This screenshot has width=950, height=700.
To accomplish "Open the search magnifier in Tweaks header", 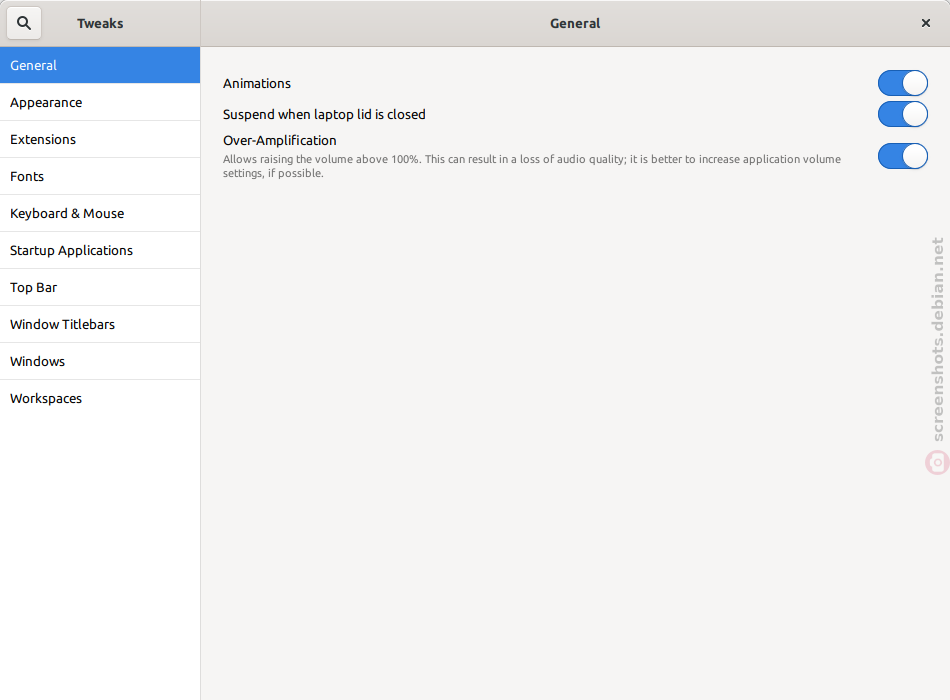I will pos(24,23).
